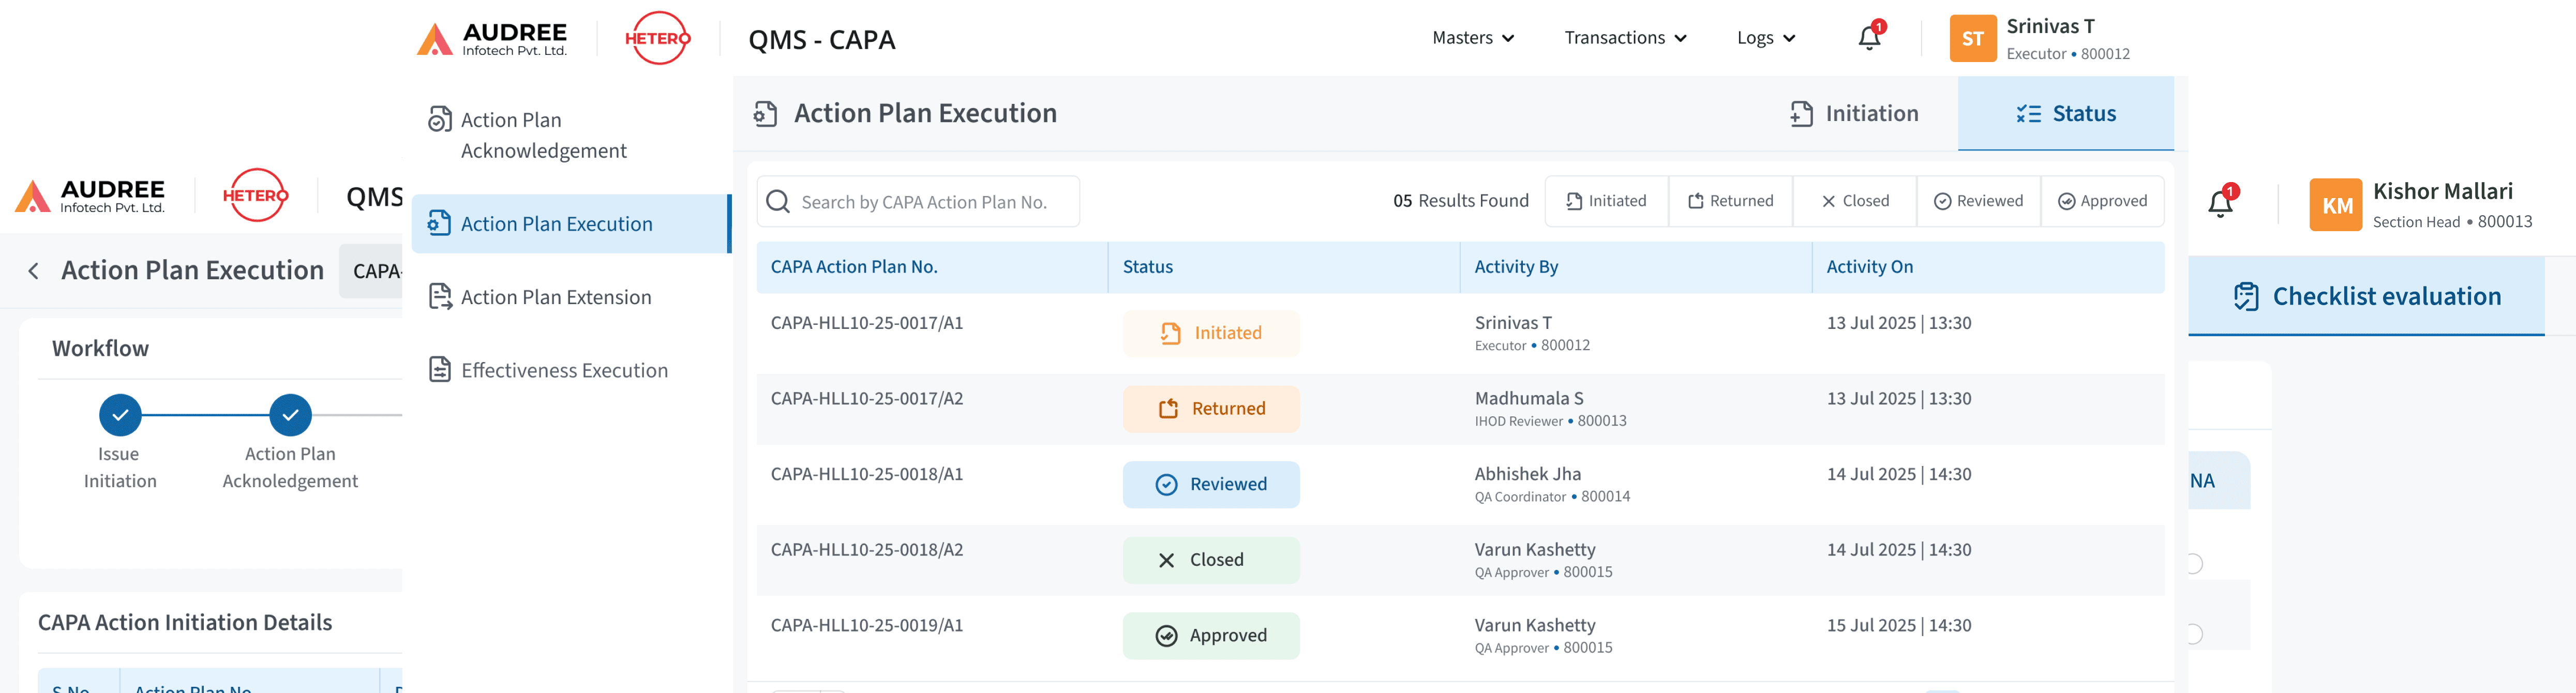2576x693 pixels.
Task: Click the Checklist evaluation clipboard icon
Action: tap(2246, 296)
